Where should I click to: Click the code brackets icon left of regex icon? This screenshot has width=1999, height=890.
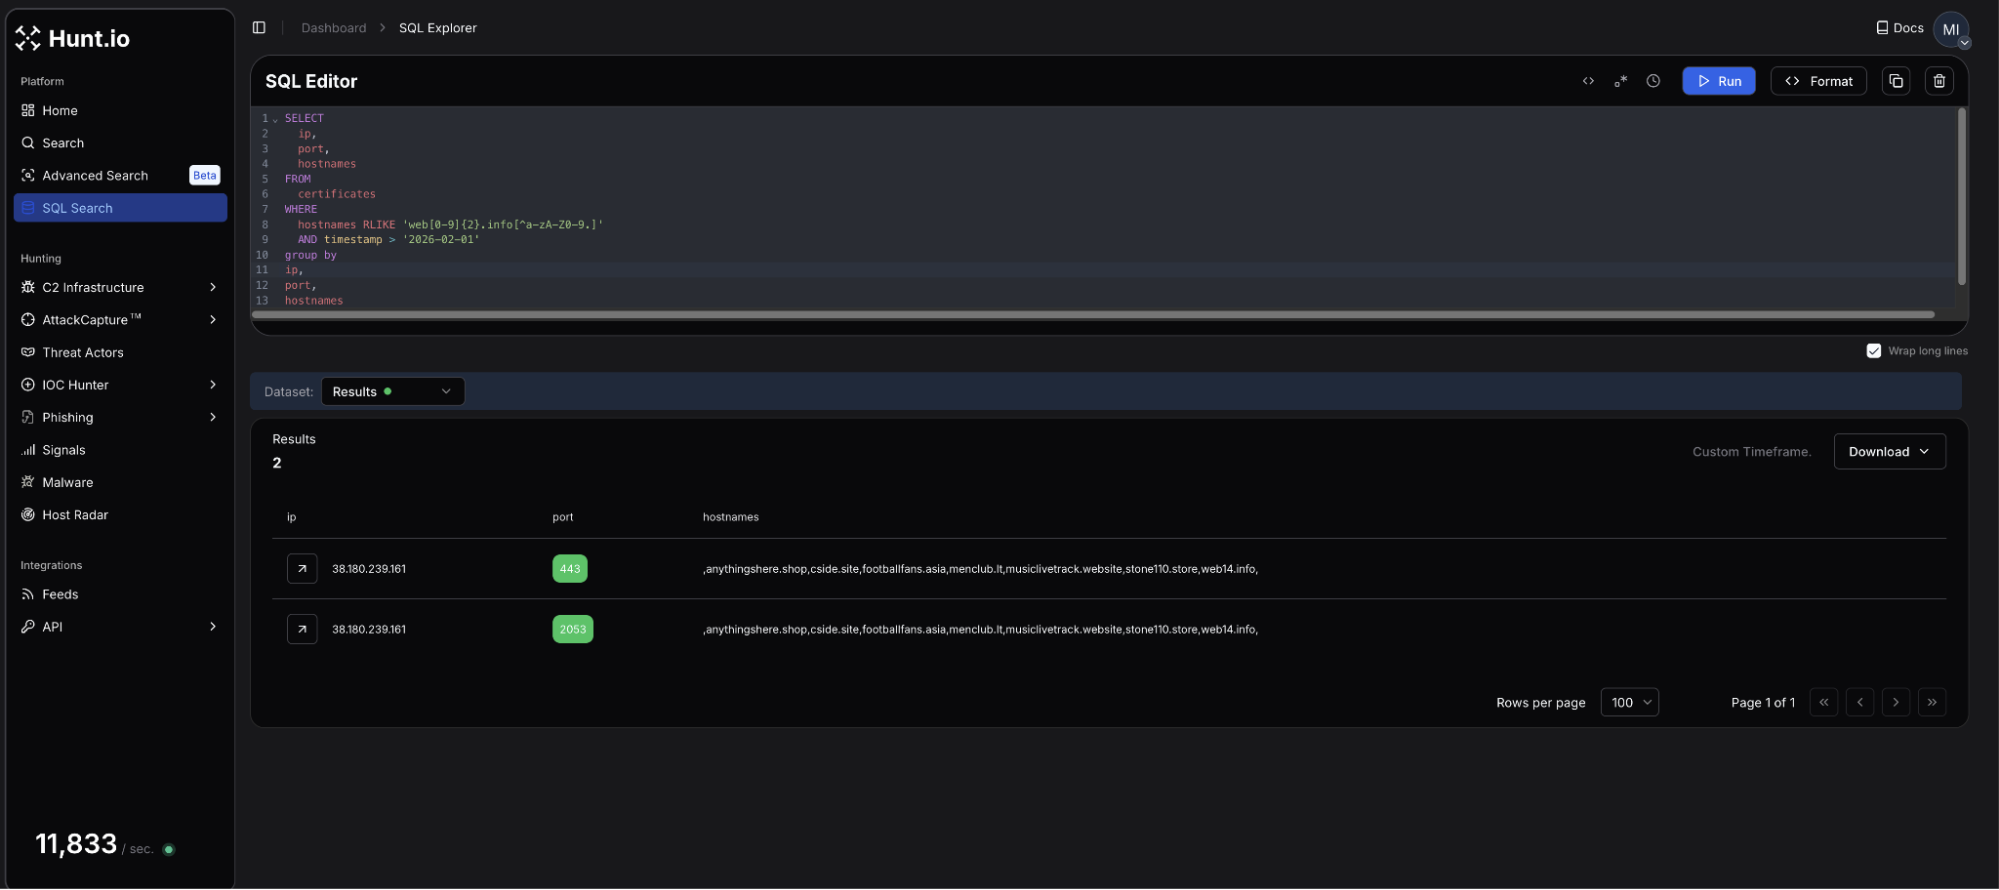[x=1588, y=81]
